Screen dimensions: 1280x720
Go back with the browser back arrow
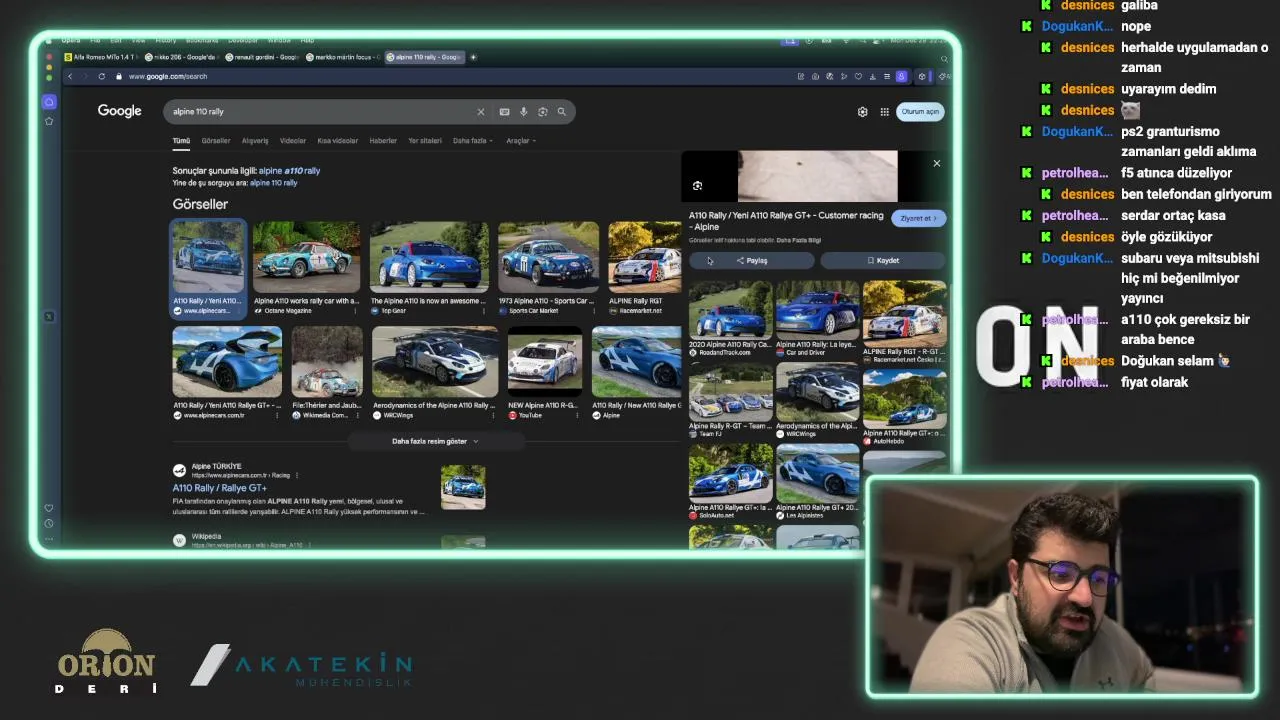70,76
